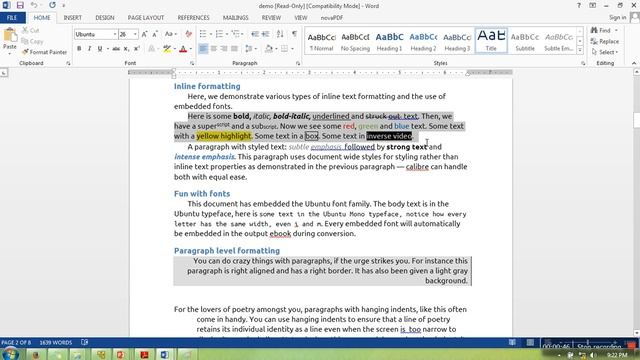Image resolution: width=640 pixels, height=360 pixels.
Task: Open underline style dropdown arrow
Action: 107,49
